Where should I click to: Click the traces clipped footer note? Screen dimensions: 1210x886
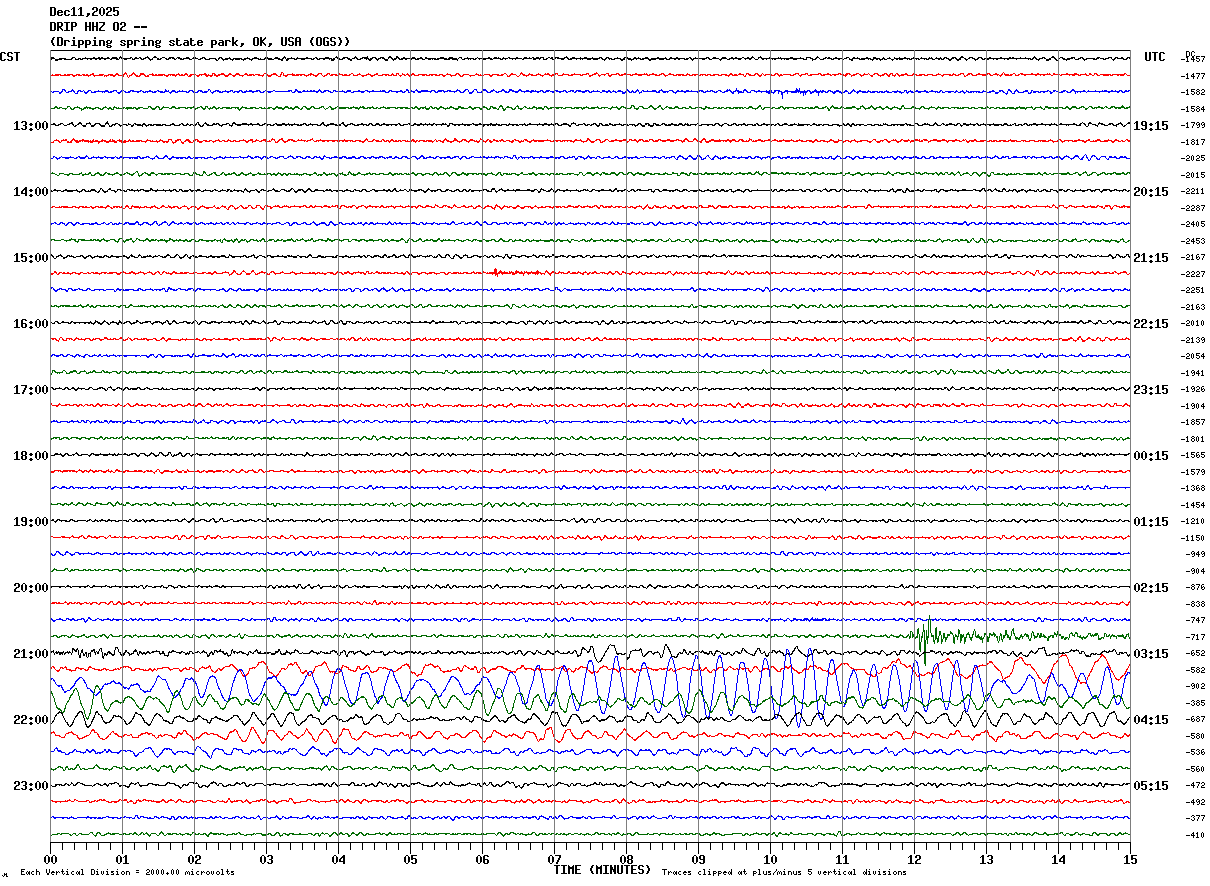(x=784, y=873)
